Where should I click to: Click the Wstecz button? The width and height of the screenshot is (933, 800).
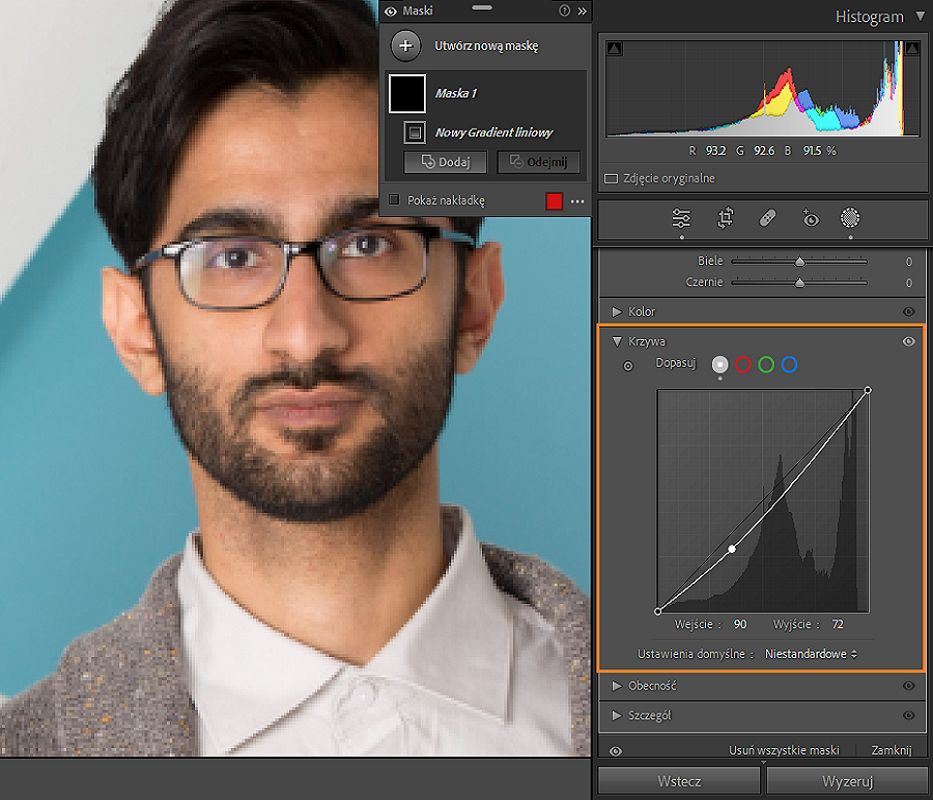point(679,782)
